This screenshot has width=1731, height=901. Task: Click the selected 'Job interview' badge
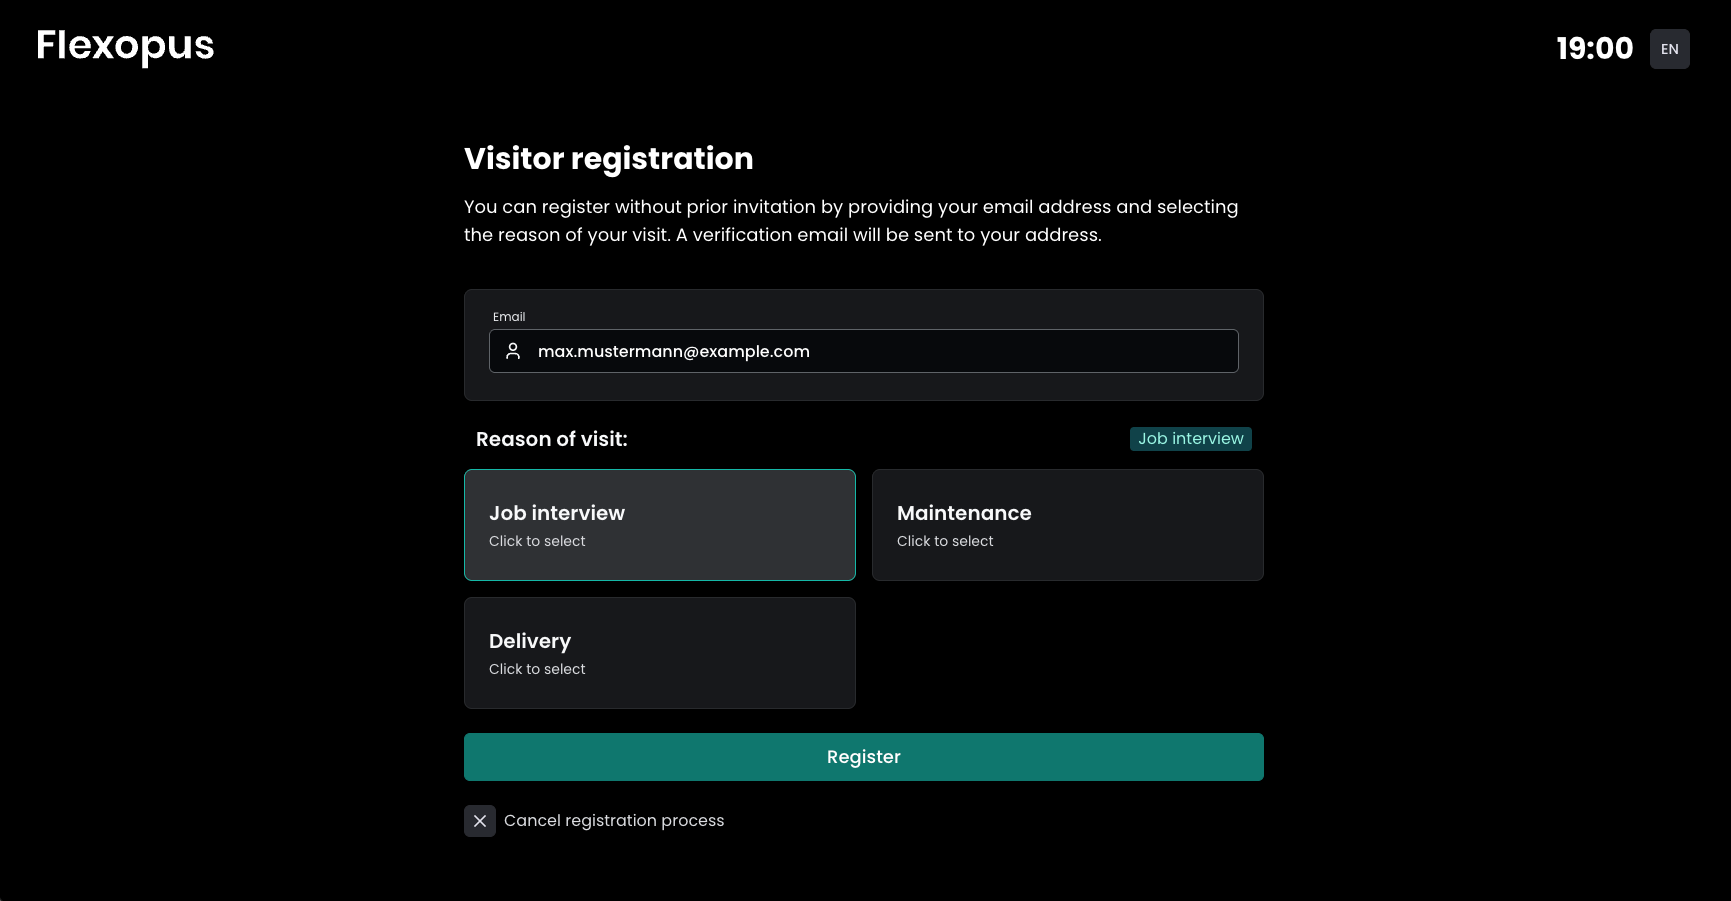coord(1190,439)
